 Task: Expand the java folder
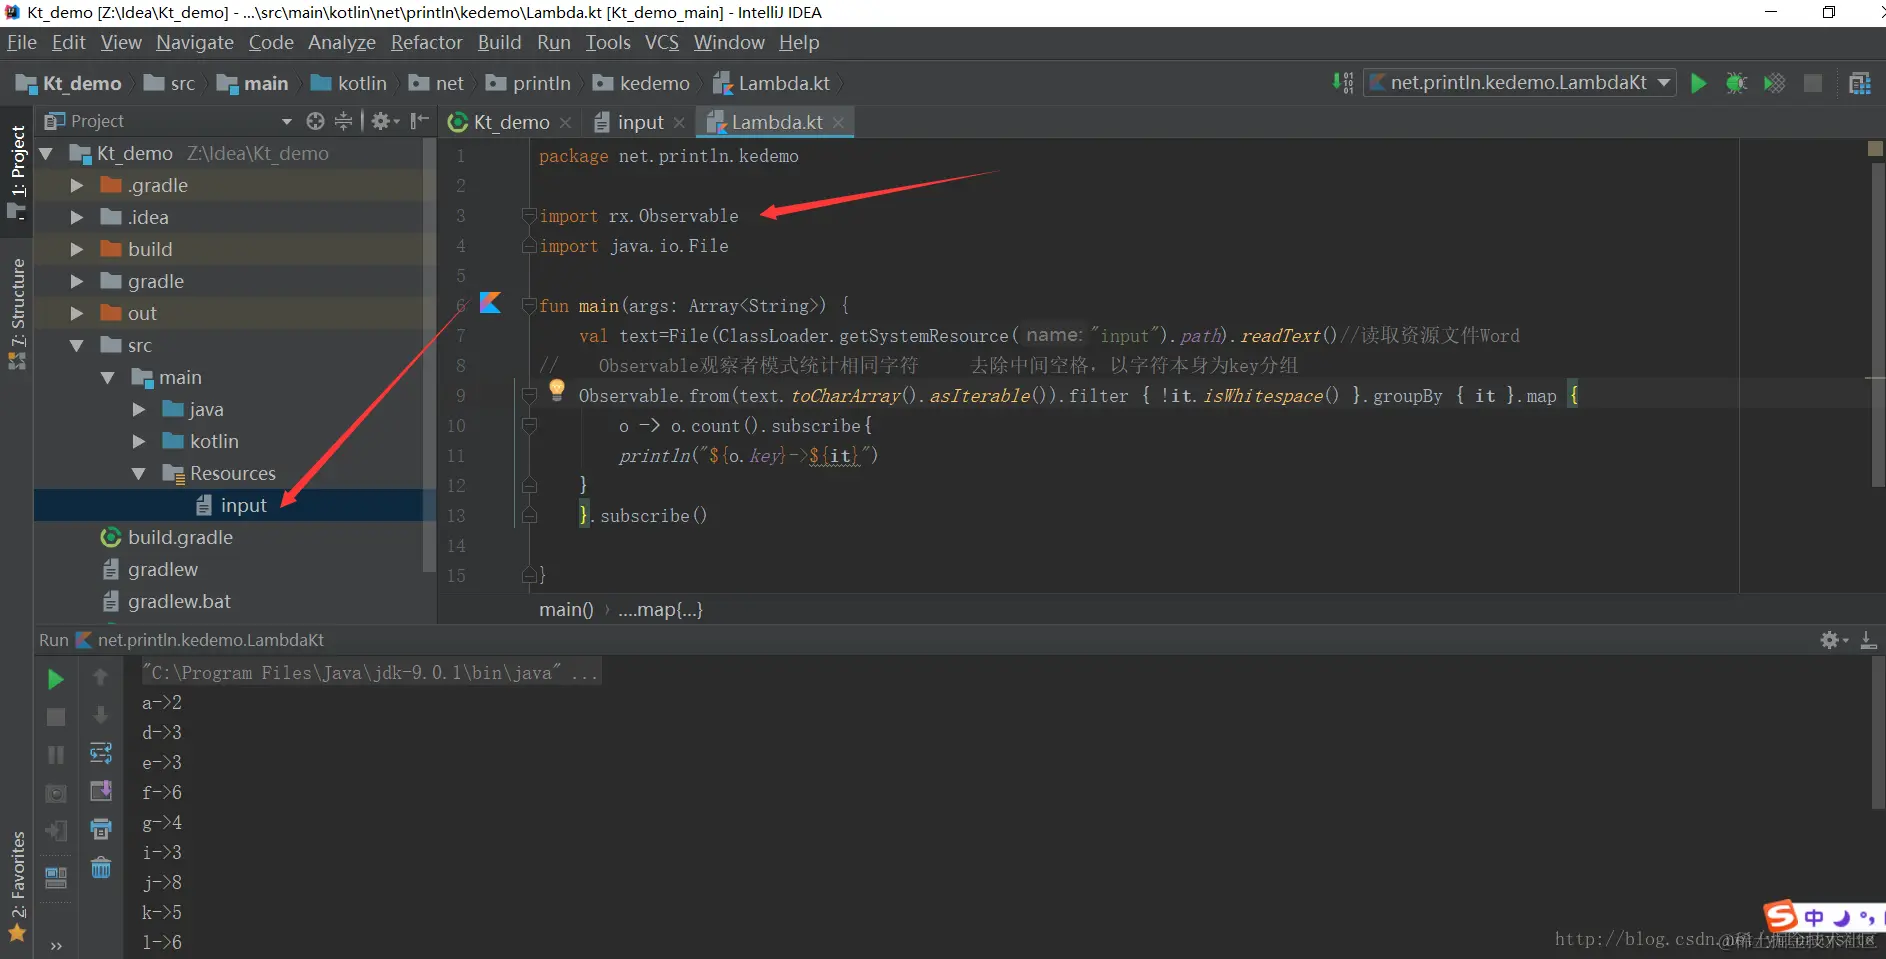tap(139, 410)
